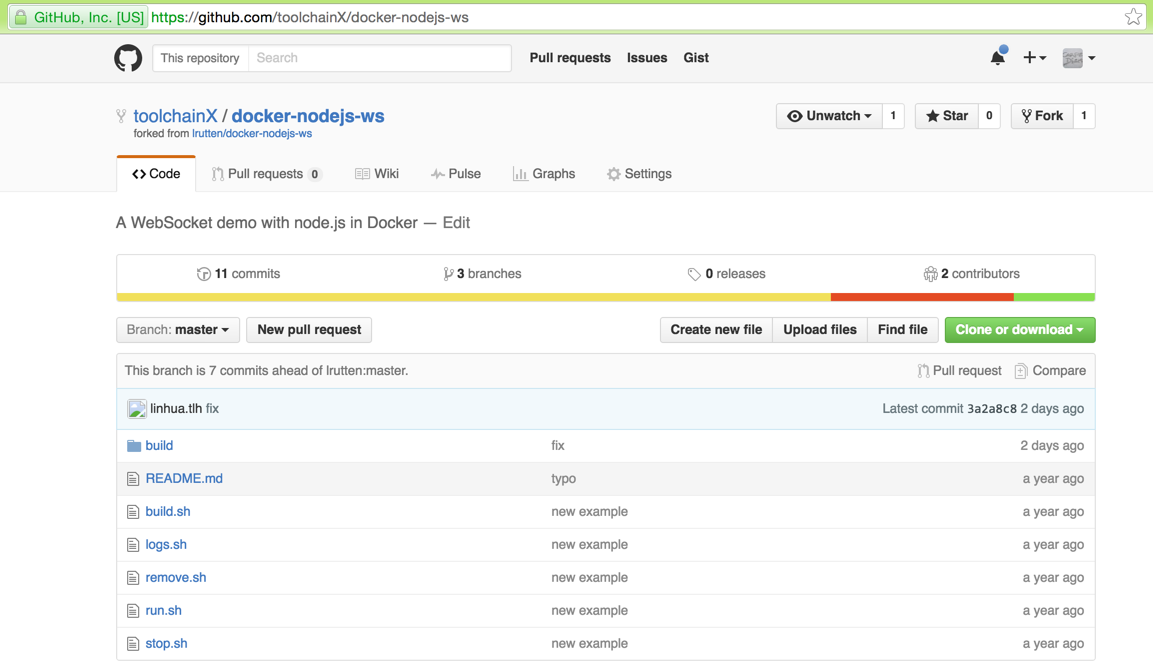Open logs.sh file
The image size is (1153, 668).
coord(166,545)
